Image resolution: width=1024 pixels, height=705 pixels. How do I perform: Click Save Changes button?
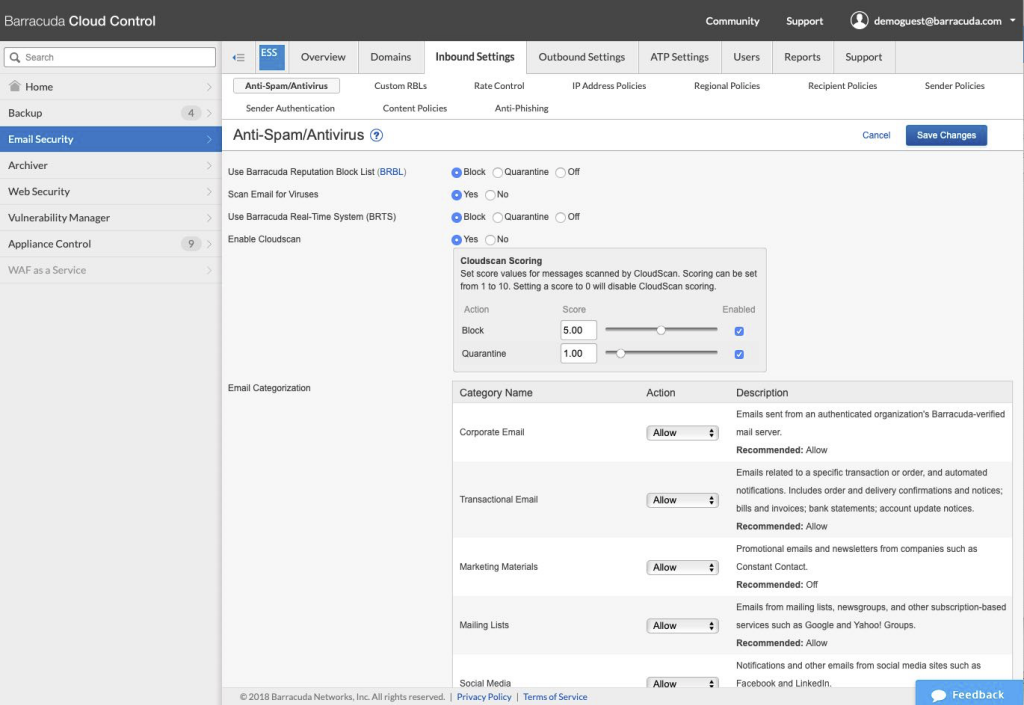[946, 135]
